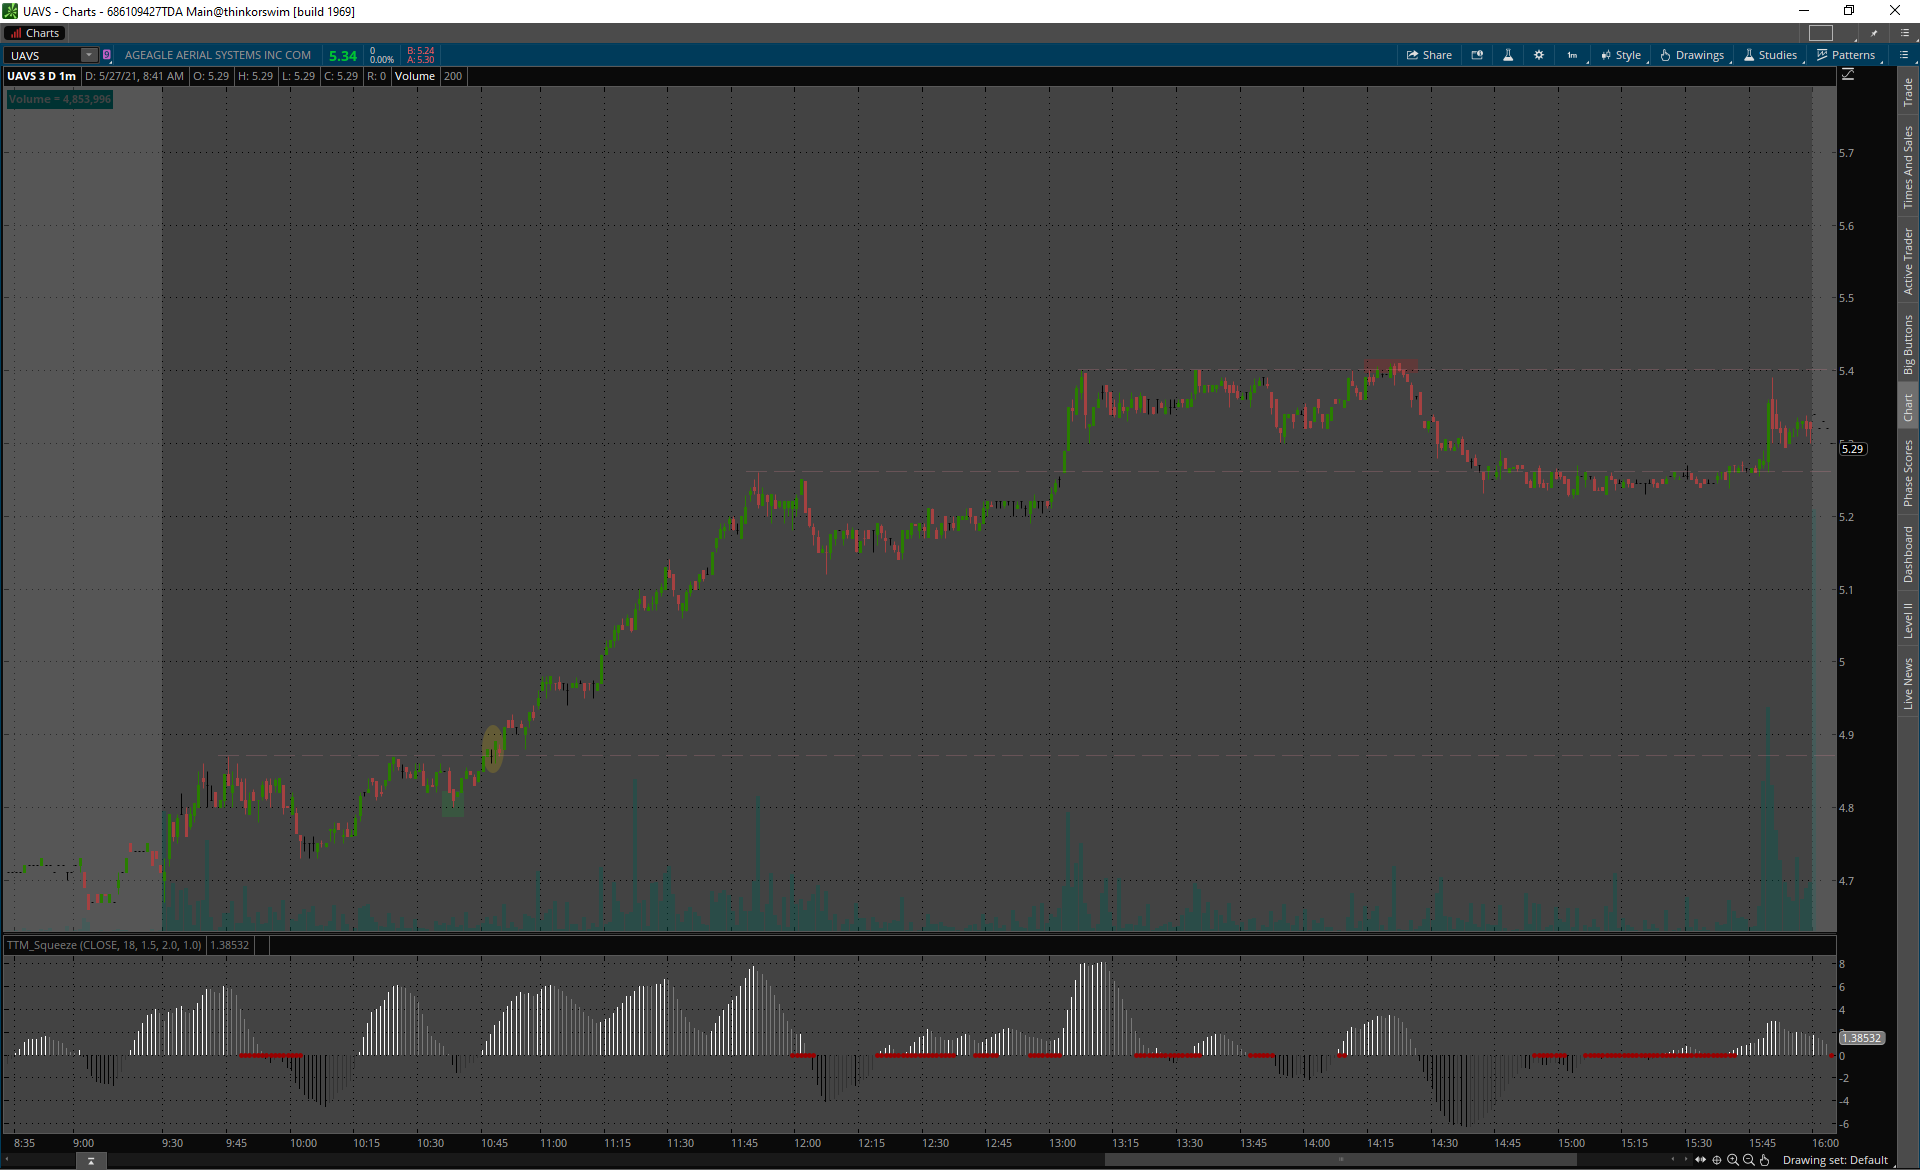Viewport: 1920px width, 1170px height.
Task: Toggle the price axis scale icon
Action: (x=1848, y=75)
